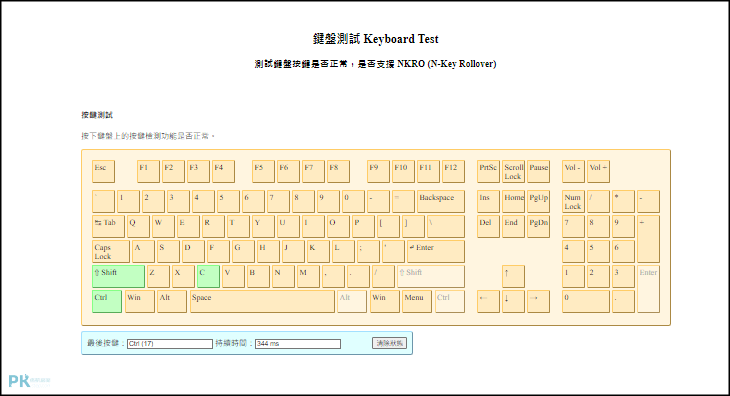Select the End key

[514, 227]
